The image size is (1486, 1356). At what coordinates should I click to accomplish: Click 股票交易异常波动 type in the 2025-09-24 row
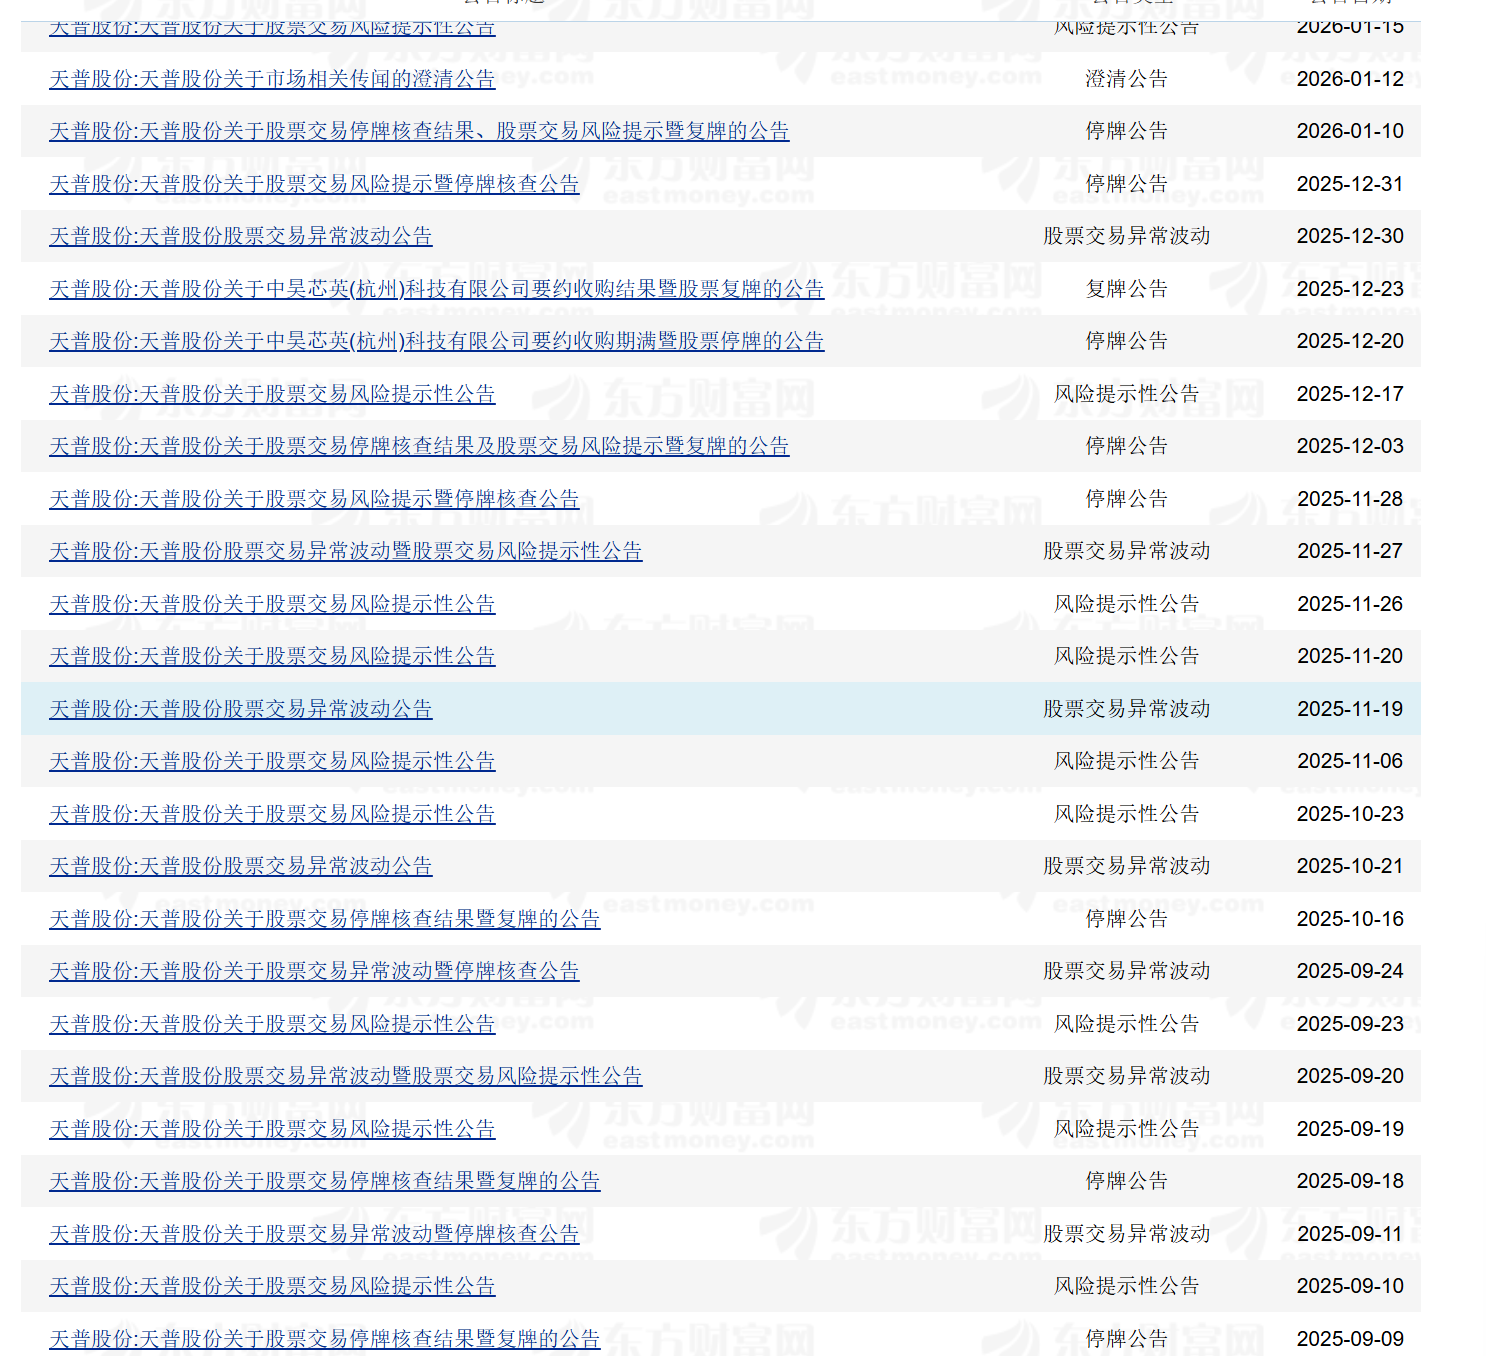coord(1127,971)
